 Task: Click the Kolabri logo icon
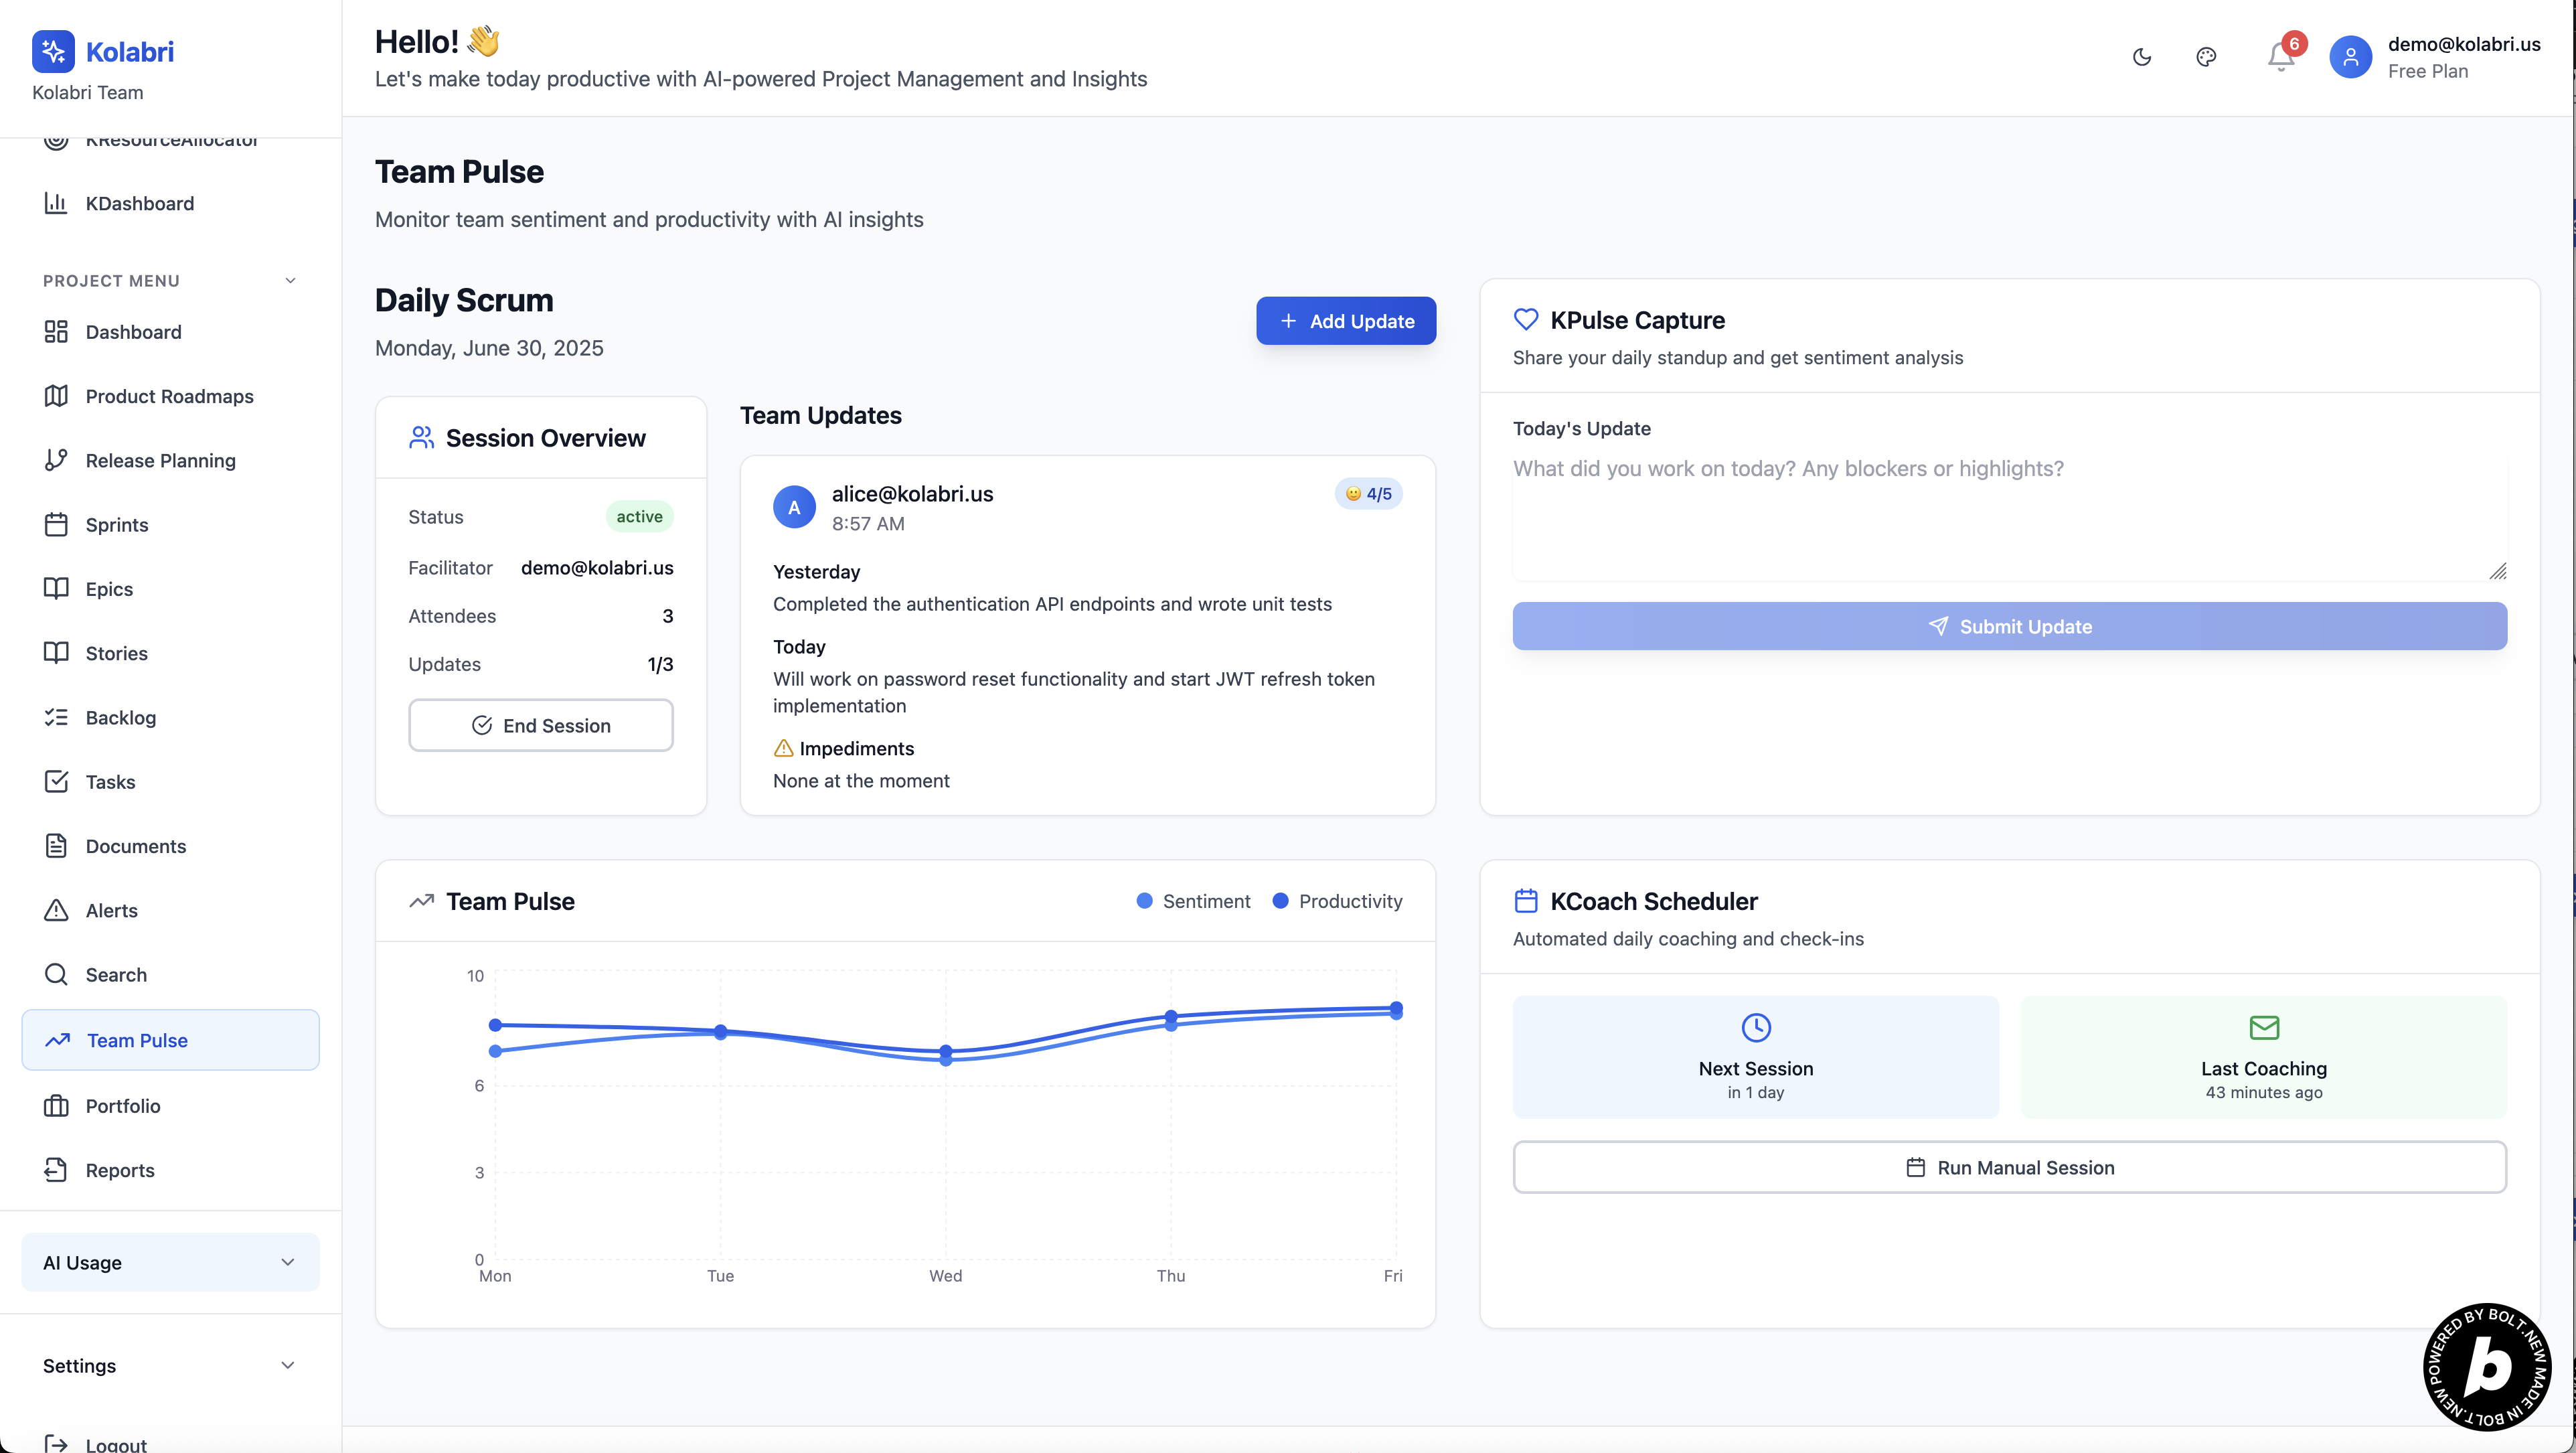[53, 51]
